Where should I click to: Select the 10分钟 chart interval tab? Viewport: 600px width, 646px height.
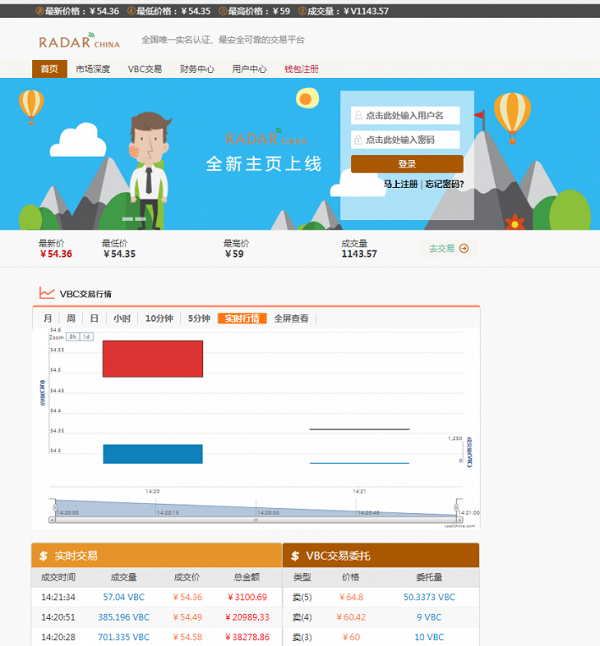(159, 318)
